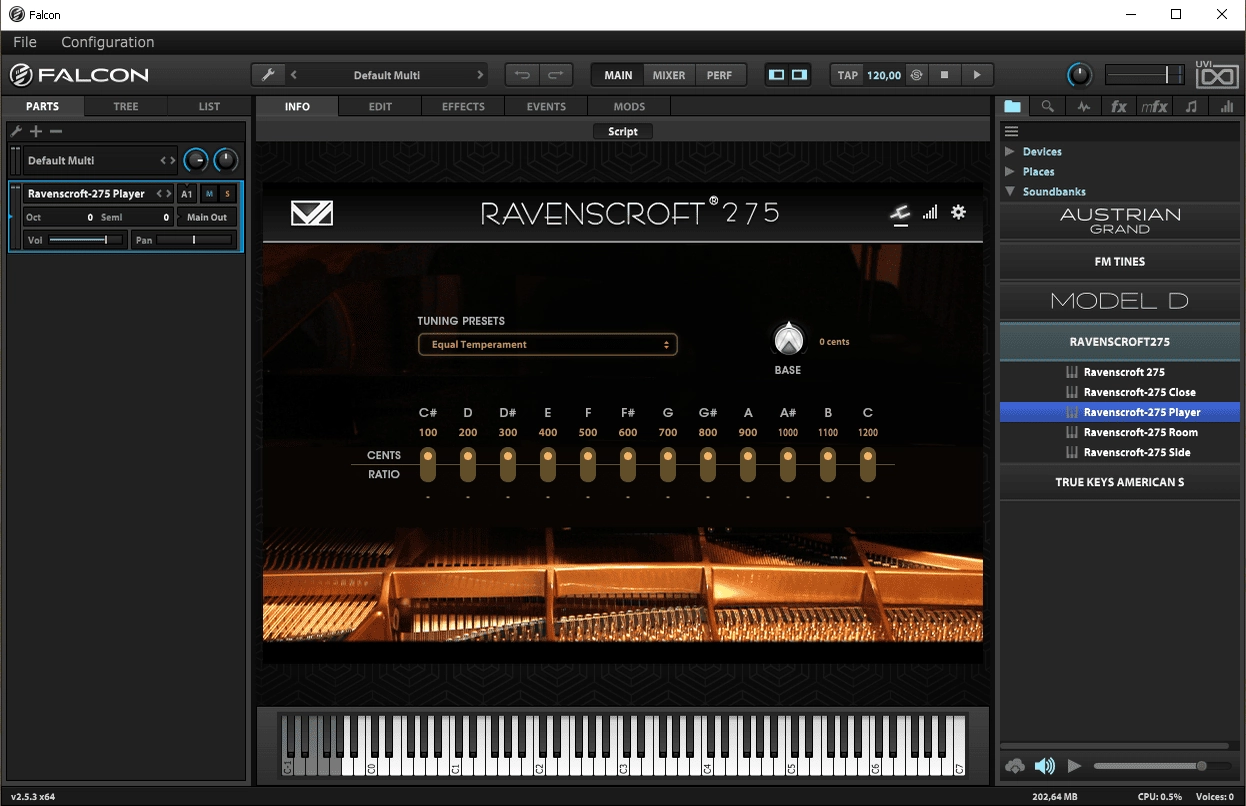This screenshot has height=806, width=1246.
Task: Click the master volume slider in the top bar
Action: pos(1144,75)
